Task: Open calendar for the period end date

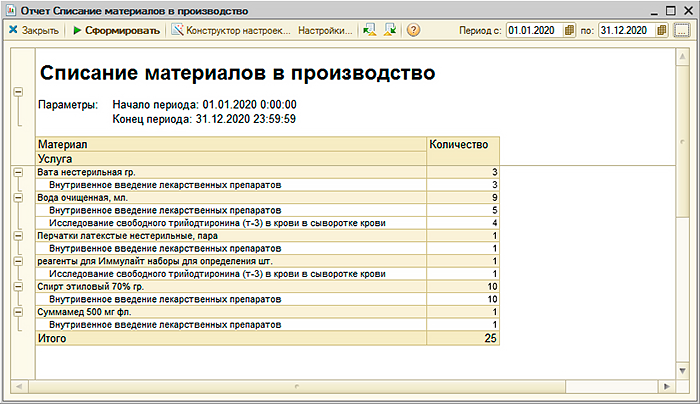Action: [x=661, y=30]
